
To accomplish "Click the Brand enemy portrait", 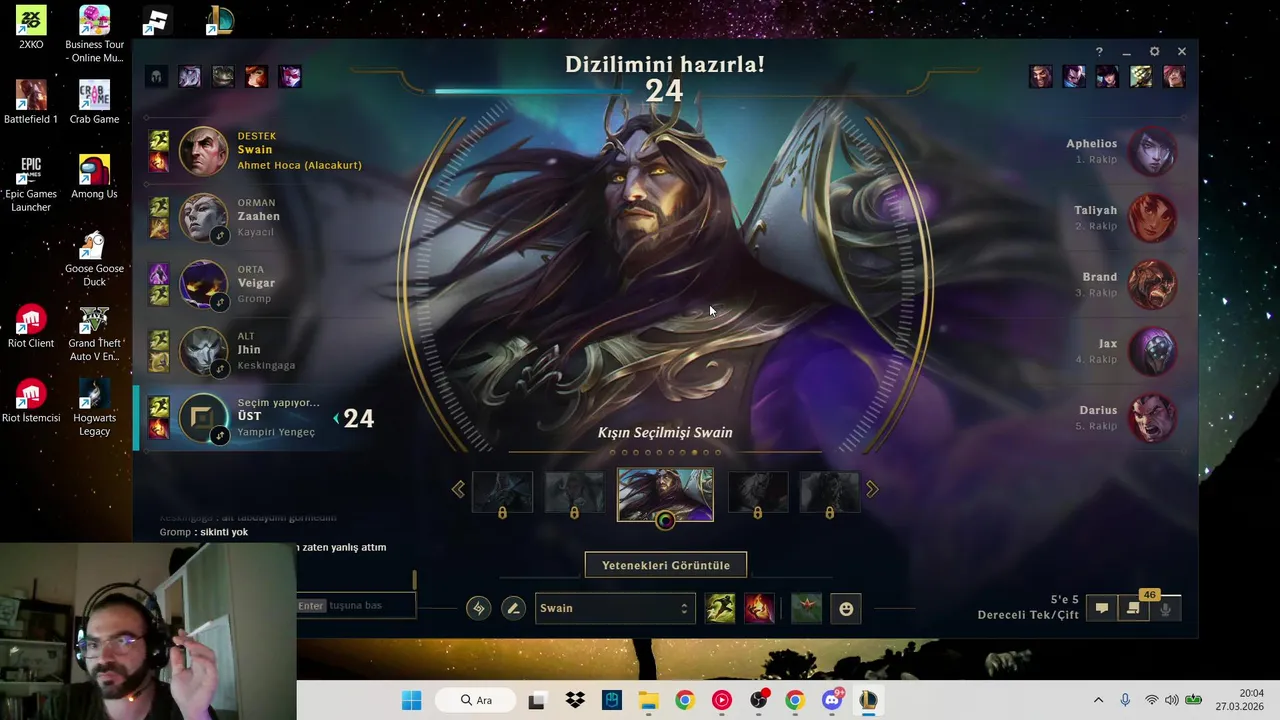I will coord(1152,284).
